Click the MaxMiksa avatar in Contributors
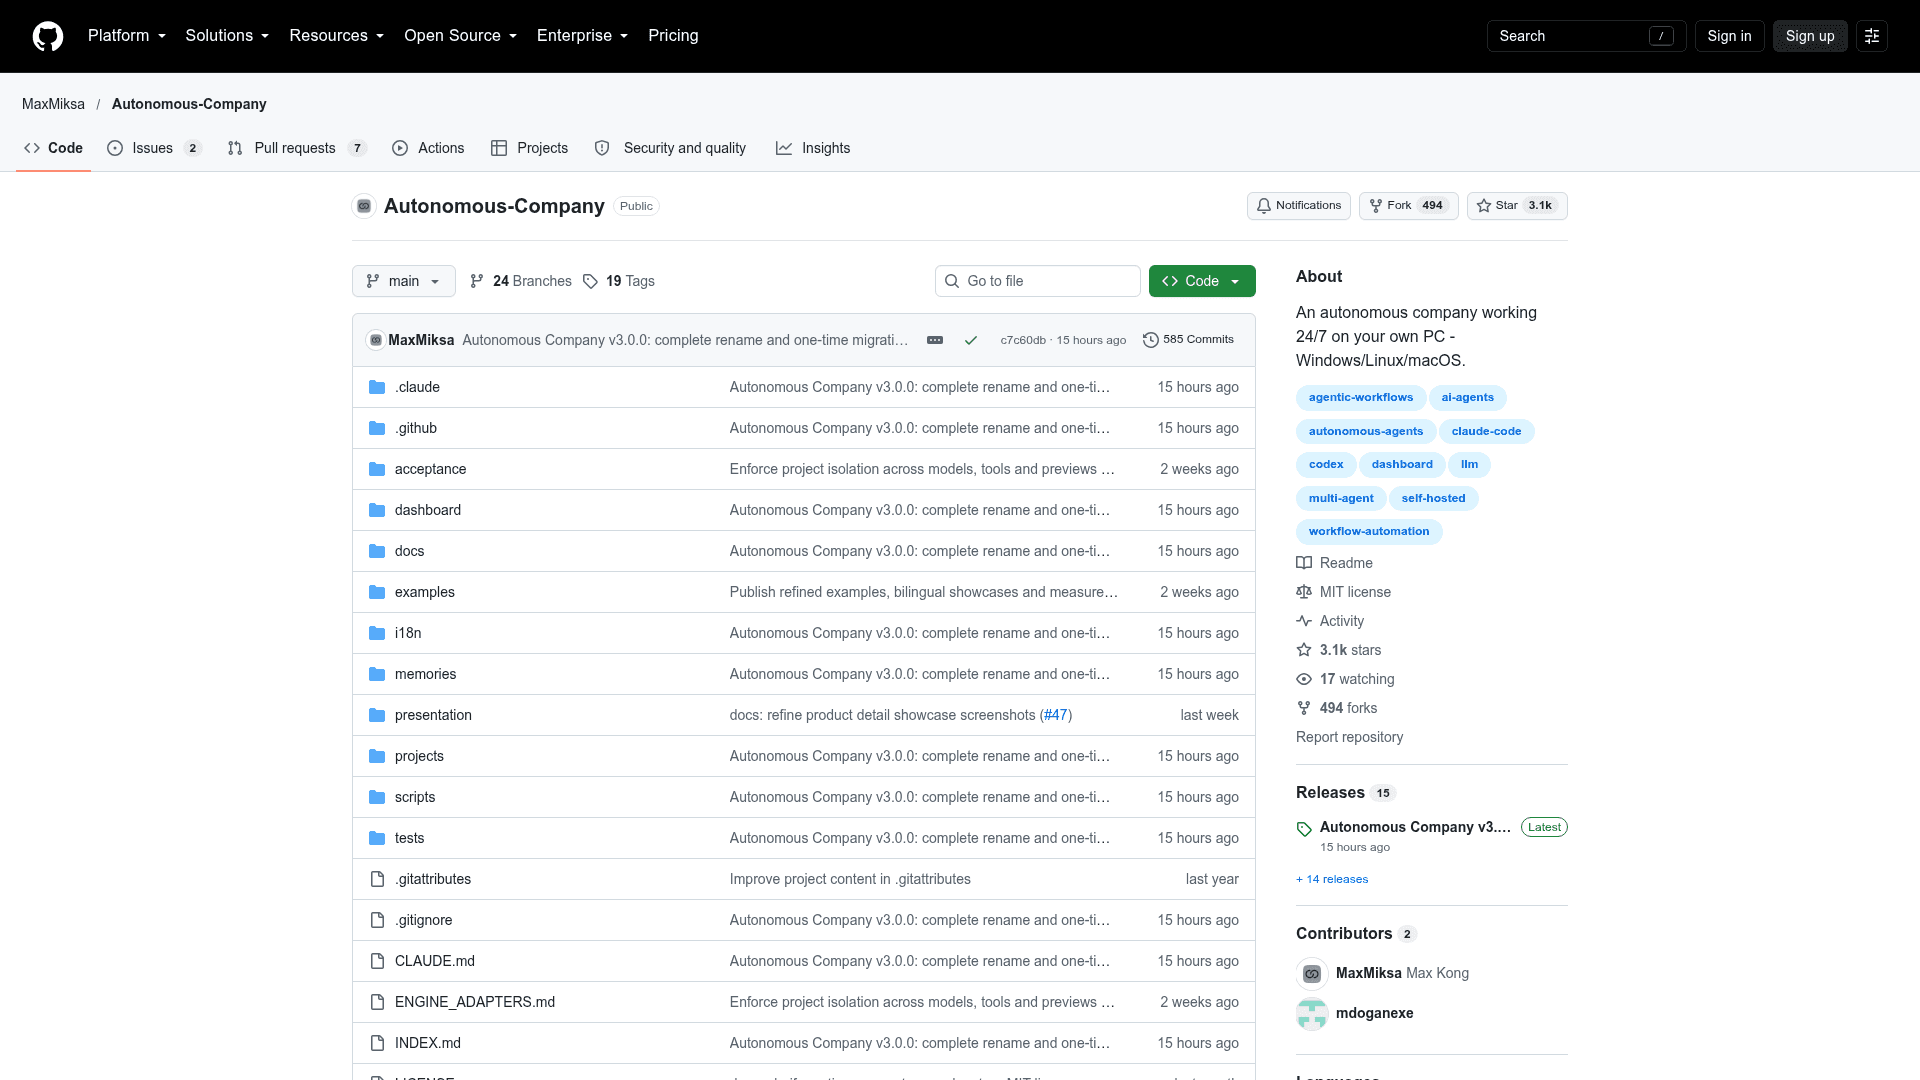Screen dimensions: 1920x1080 1312,973
